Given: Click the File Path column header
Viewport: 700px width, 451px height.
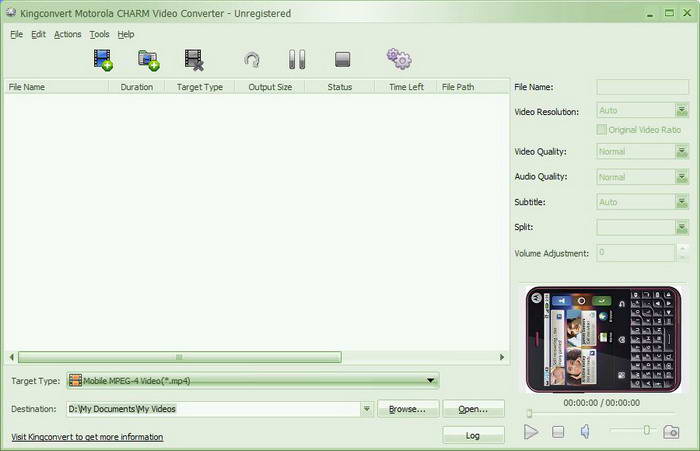Looking at the screenshot, I should coord(473,87).
